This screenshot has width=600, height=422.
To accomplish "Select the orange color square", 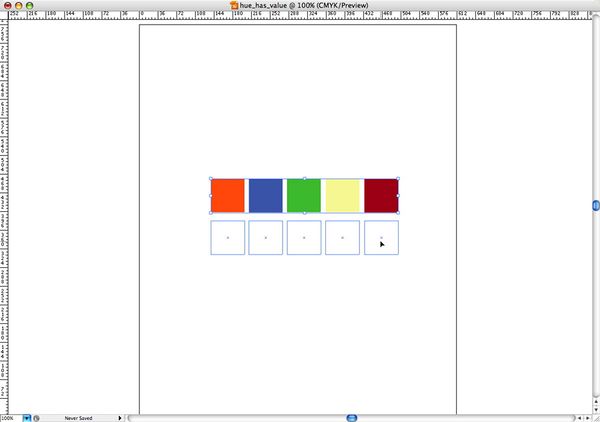I will tap(228, 195).
